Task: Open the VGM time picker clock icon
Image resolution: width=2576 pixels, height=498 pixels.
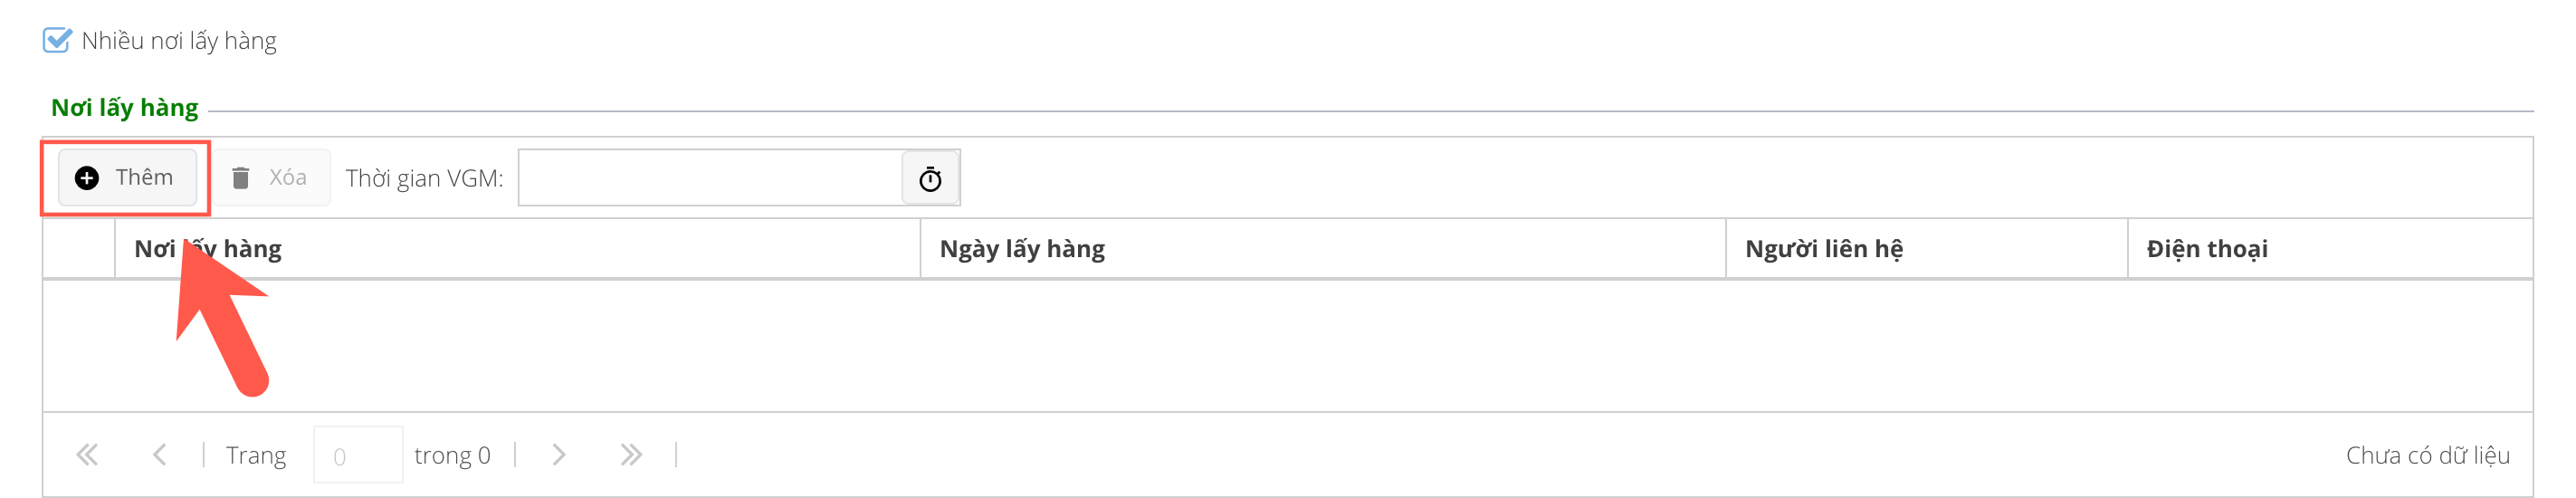Action: tap(930, 179)
